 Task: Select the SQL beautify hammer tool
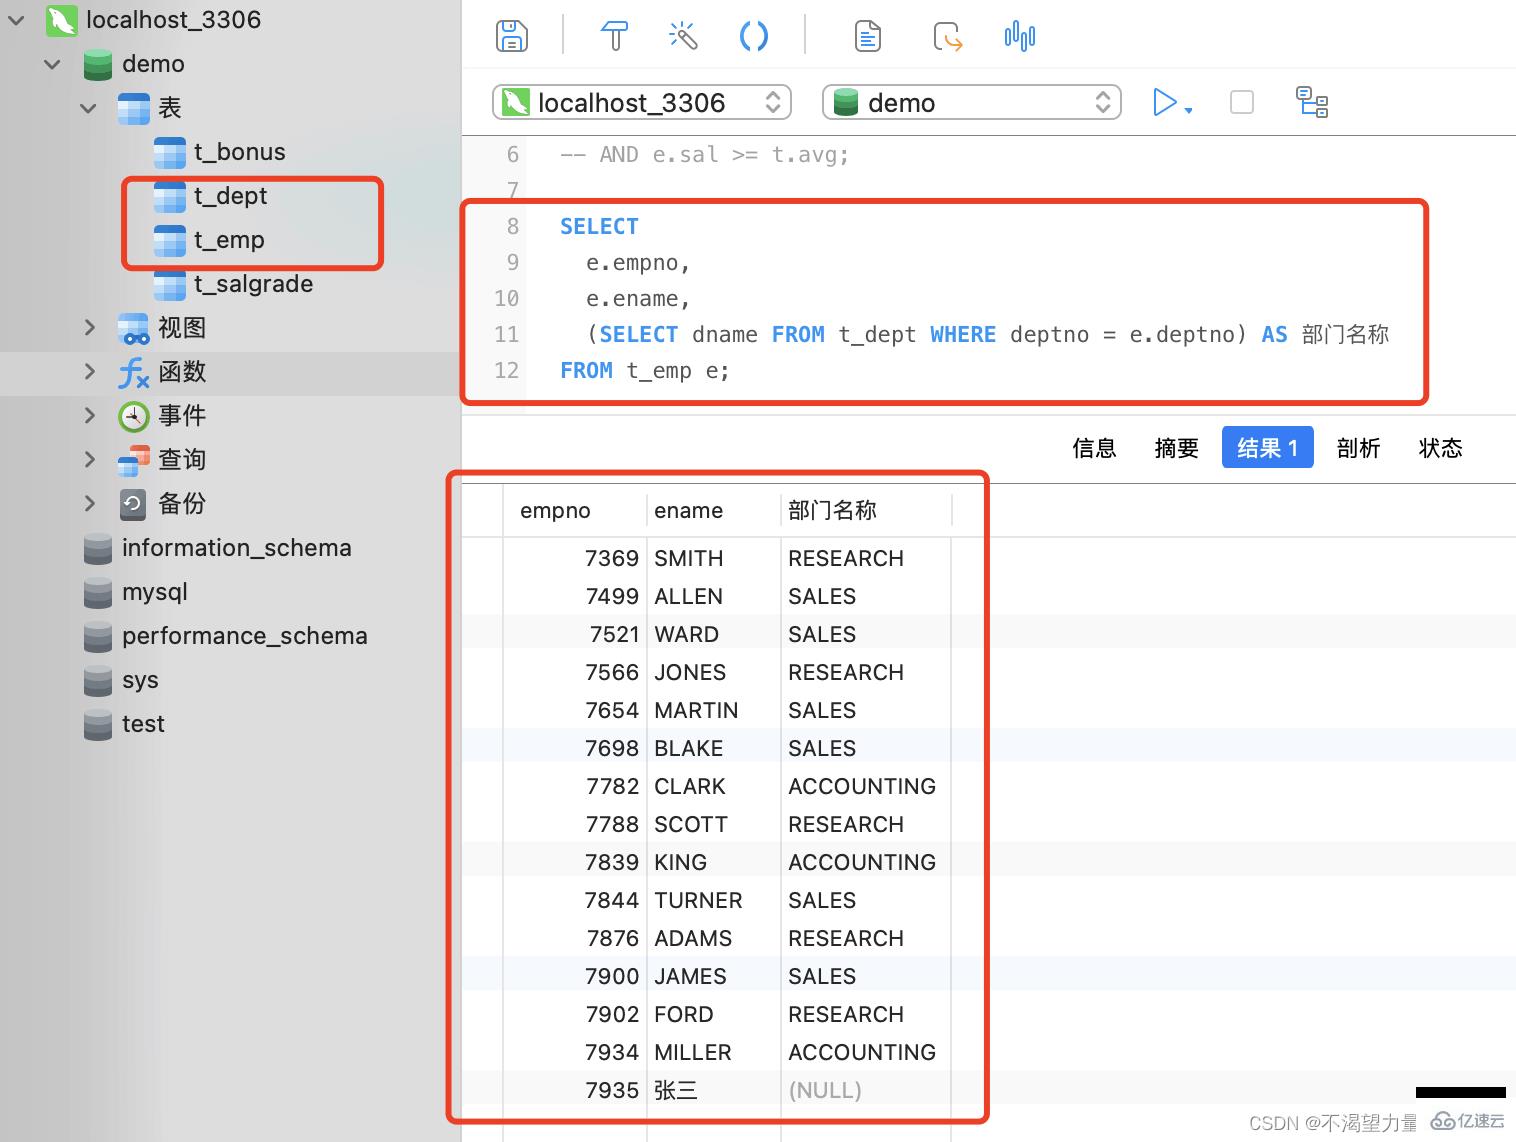tap(614, 35)
